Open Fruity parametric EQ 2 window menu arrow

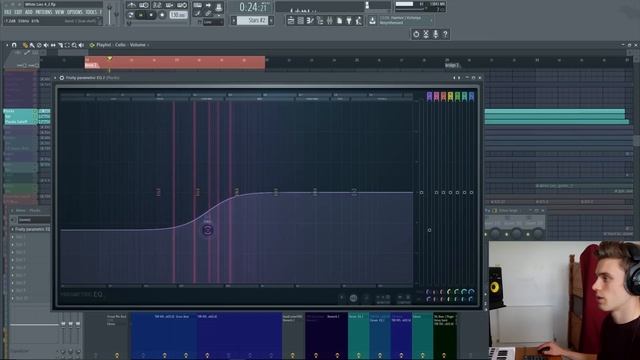click(x=56, y=78)
